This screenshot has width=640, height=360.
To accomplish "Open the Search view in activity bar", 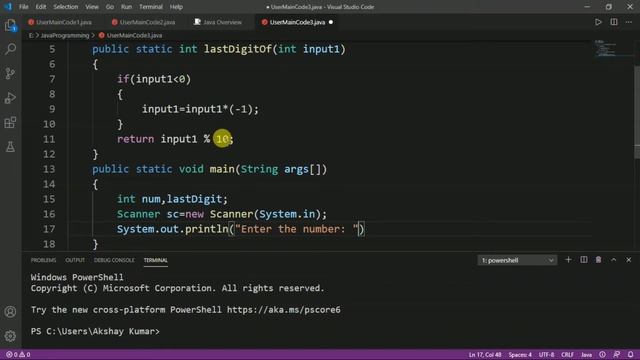I will [10, 49].
